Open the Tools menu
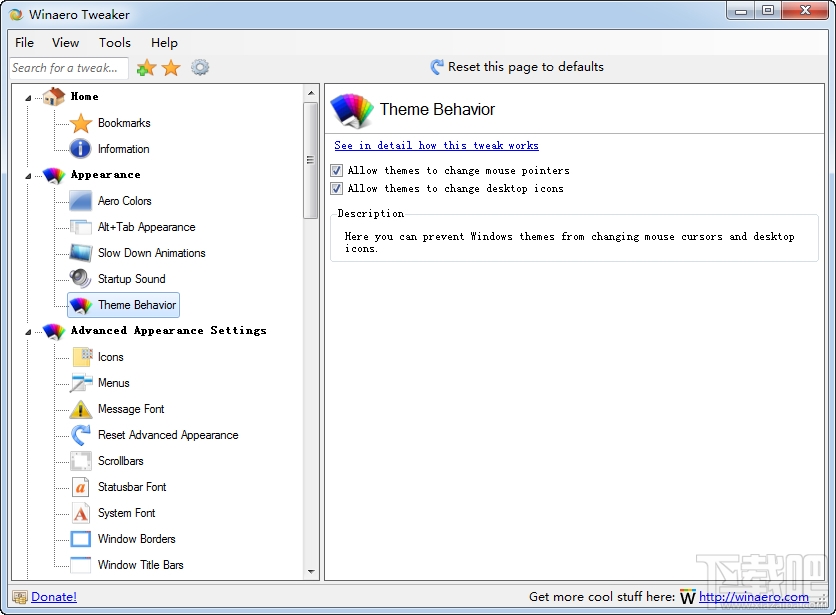The width and height of the screenshot is (836, 615). pyautogui.click(x=115, y=43)
